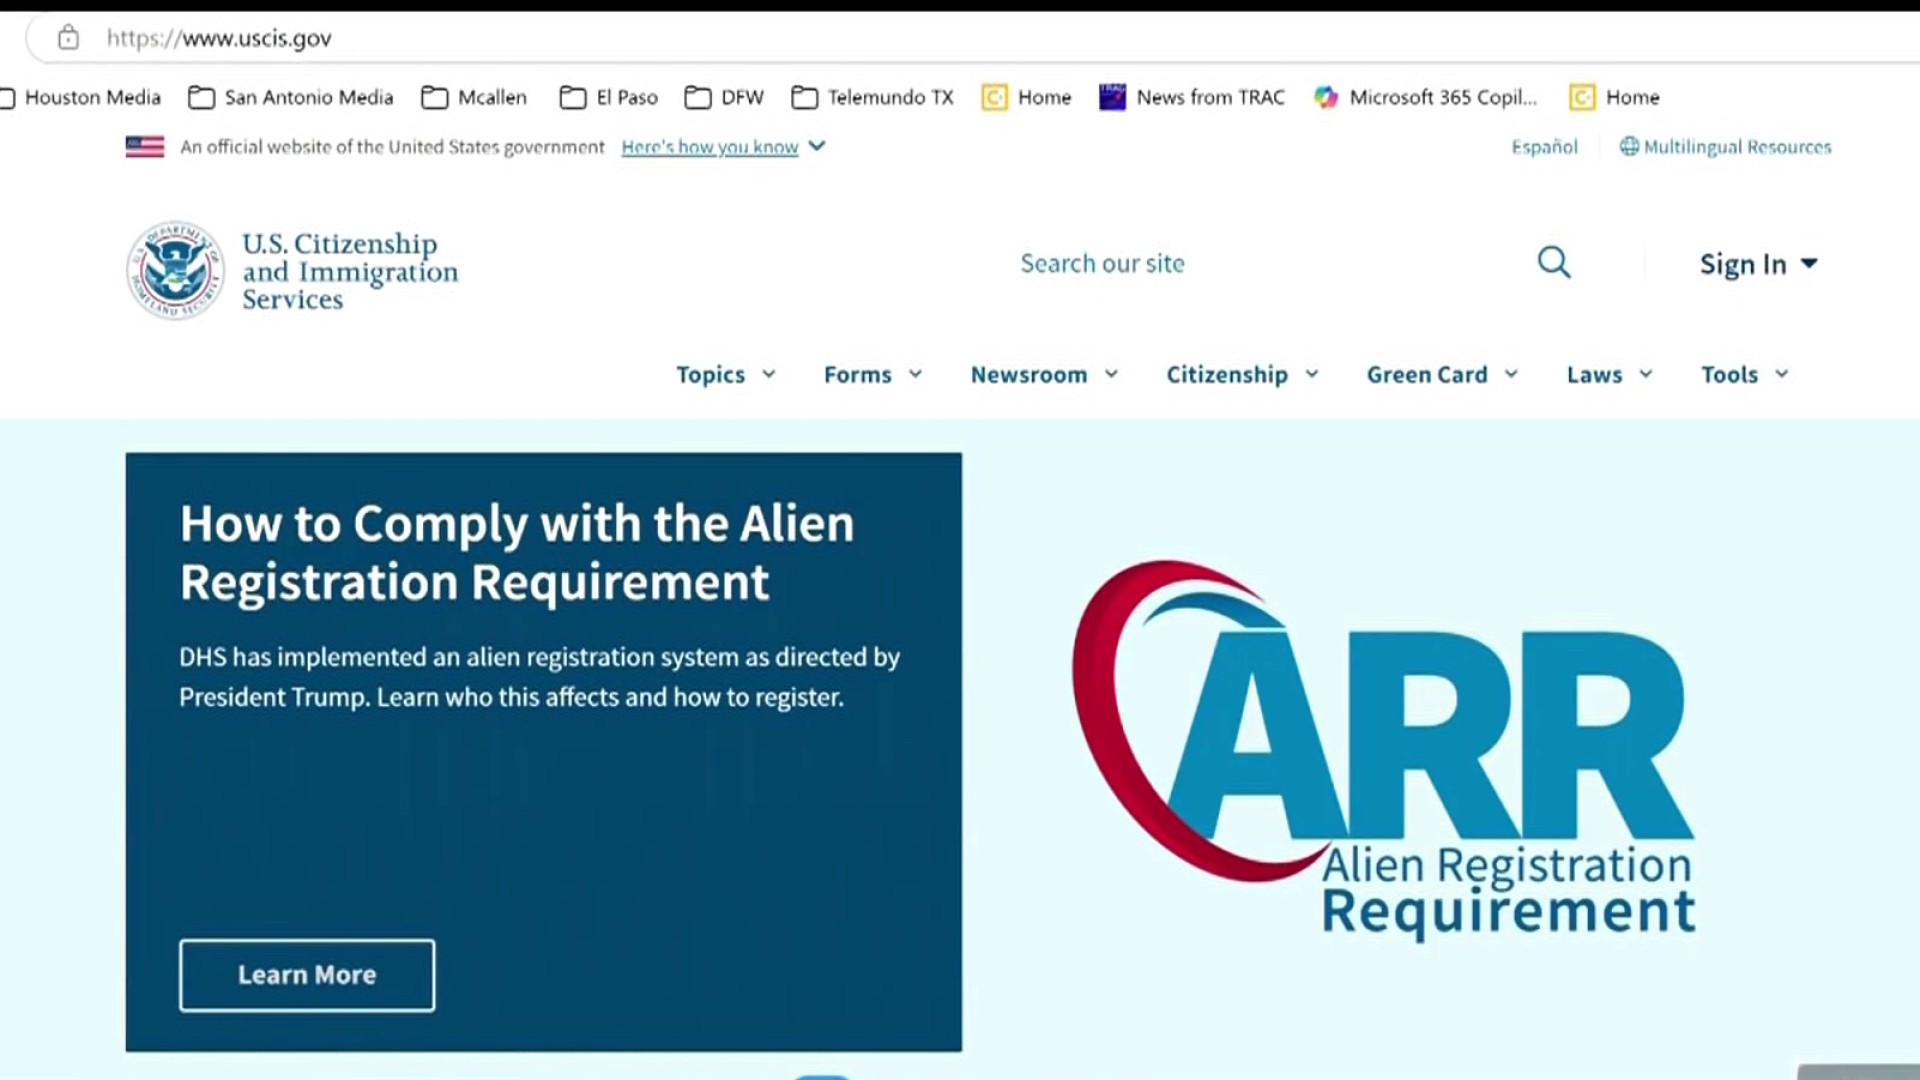Expand the Newsroom menu
This screenshot has width=1920, height=1080.
(1044, 375)
